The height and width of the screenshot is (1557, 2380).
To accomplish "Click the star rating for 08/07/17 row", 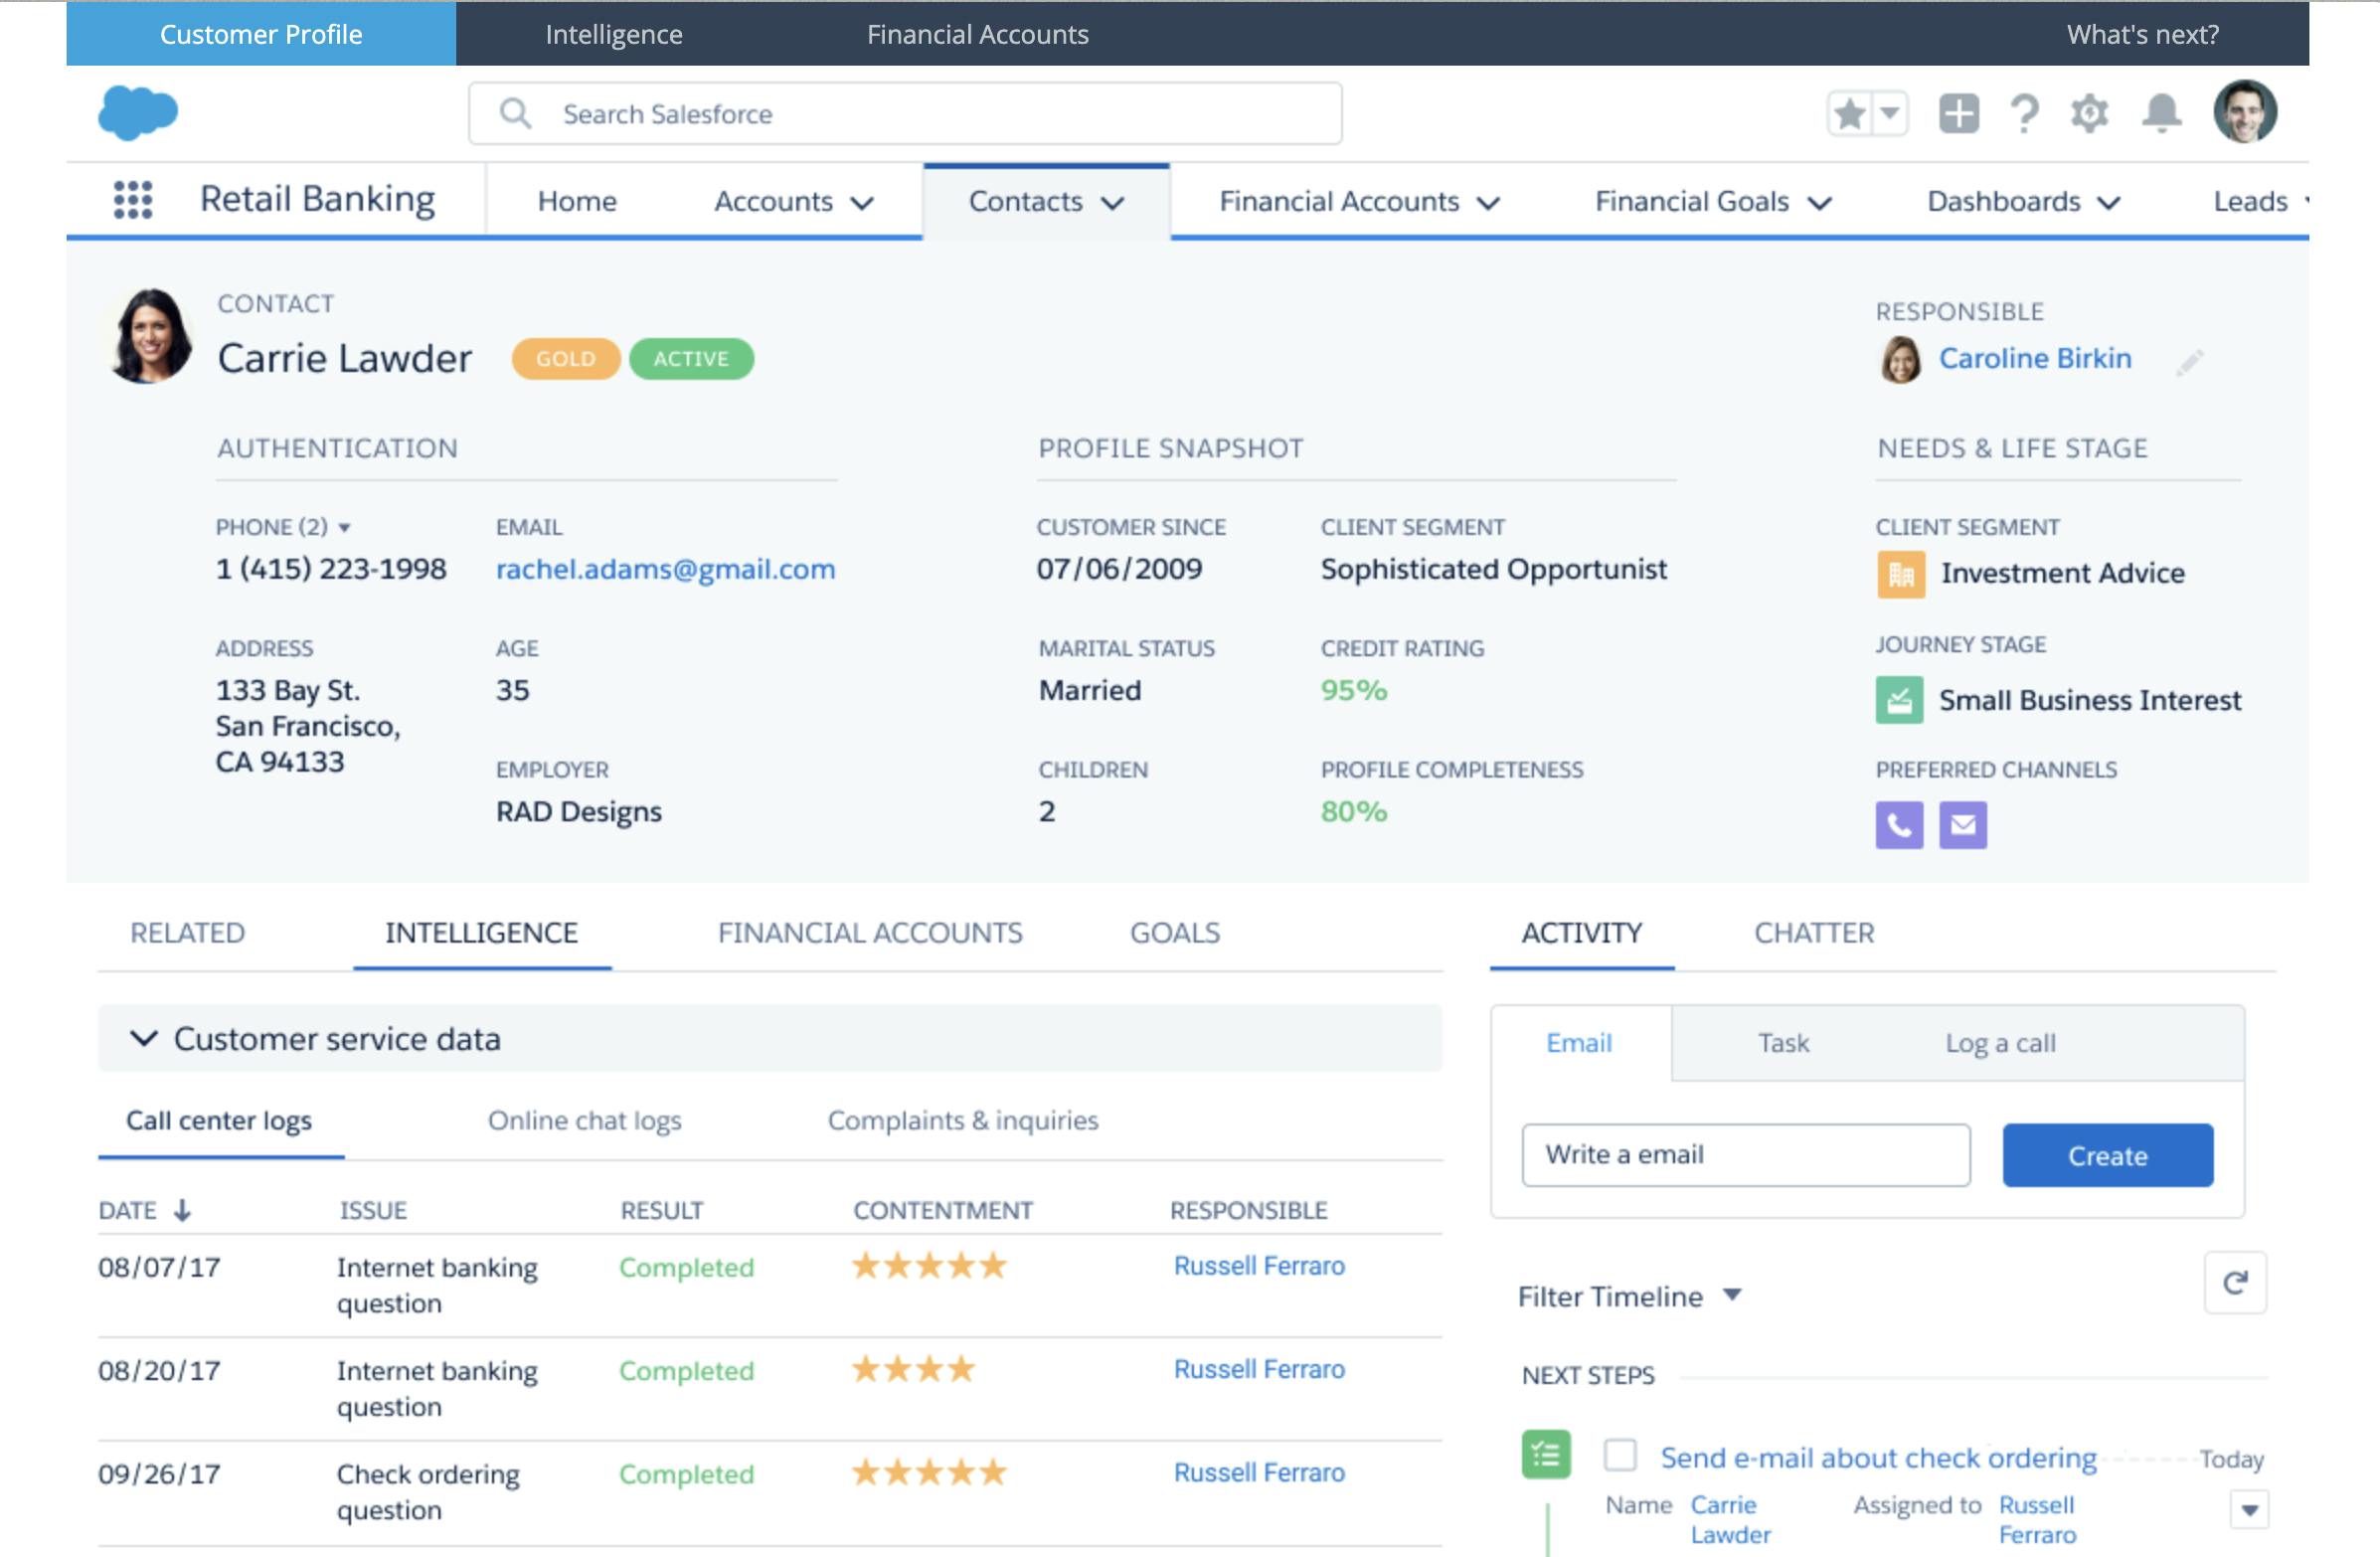I will coord(929,1266).
